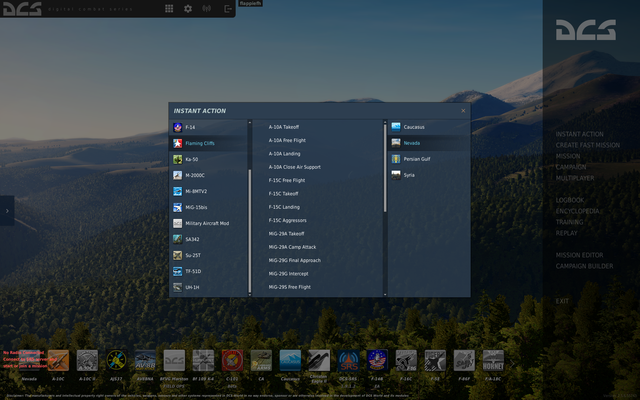The width and height of the screenshot is (640, 400).
Task: Open the settings gear in top bar
Action: tap(188, 9)
